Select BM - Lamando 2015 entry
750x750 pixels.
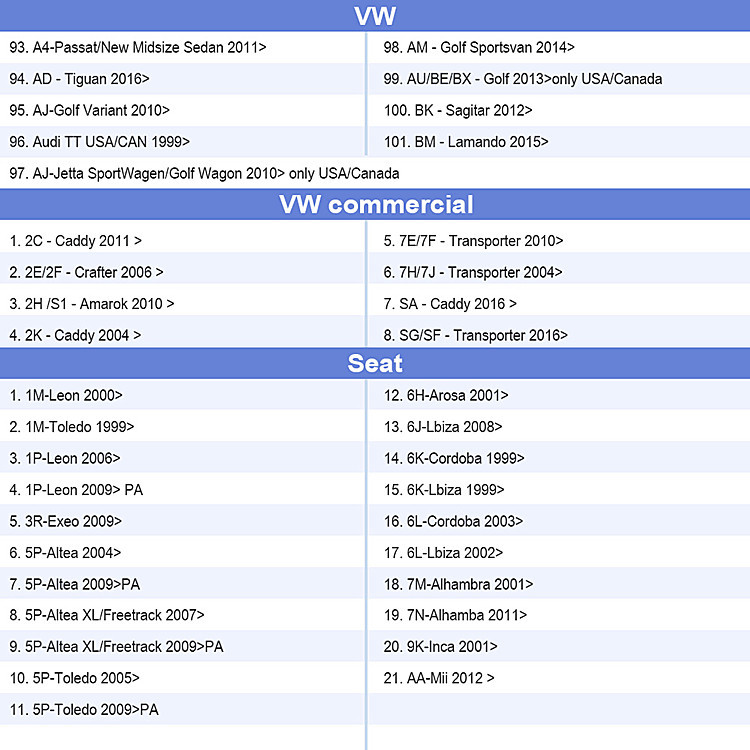(x=559, y=142)
